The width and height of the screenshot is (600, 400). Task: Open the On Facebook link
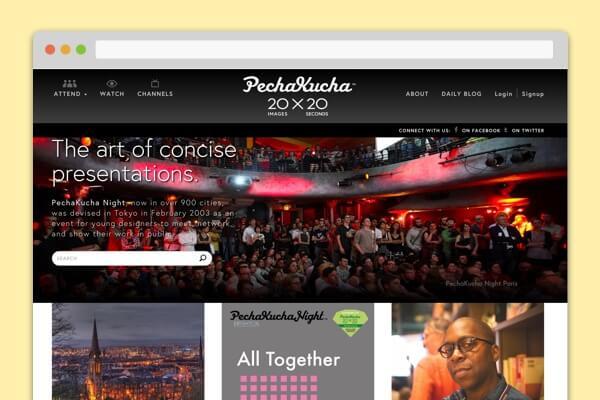tap(481, 131)
